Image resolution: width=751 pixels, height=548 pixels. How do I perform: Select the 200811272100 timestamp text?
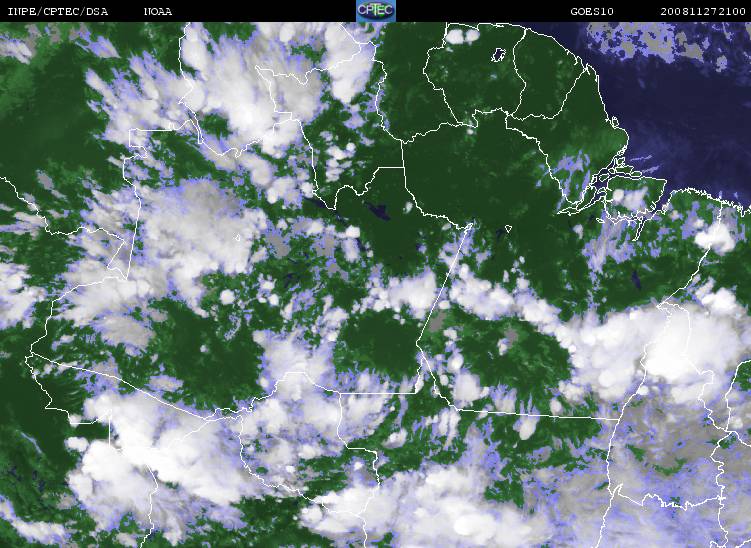tap(703, 11)
